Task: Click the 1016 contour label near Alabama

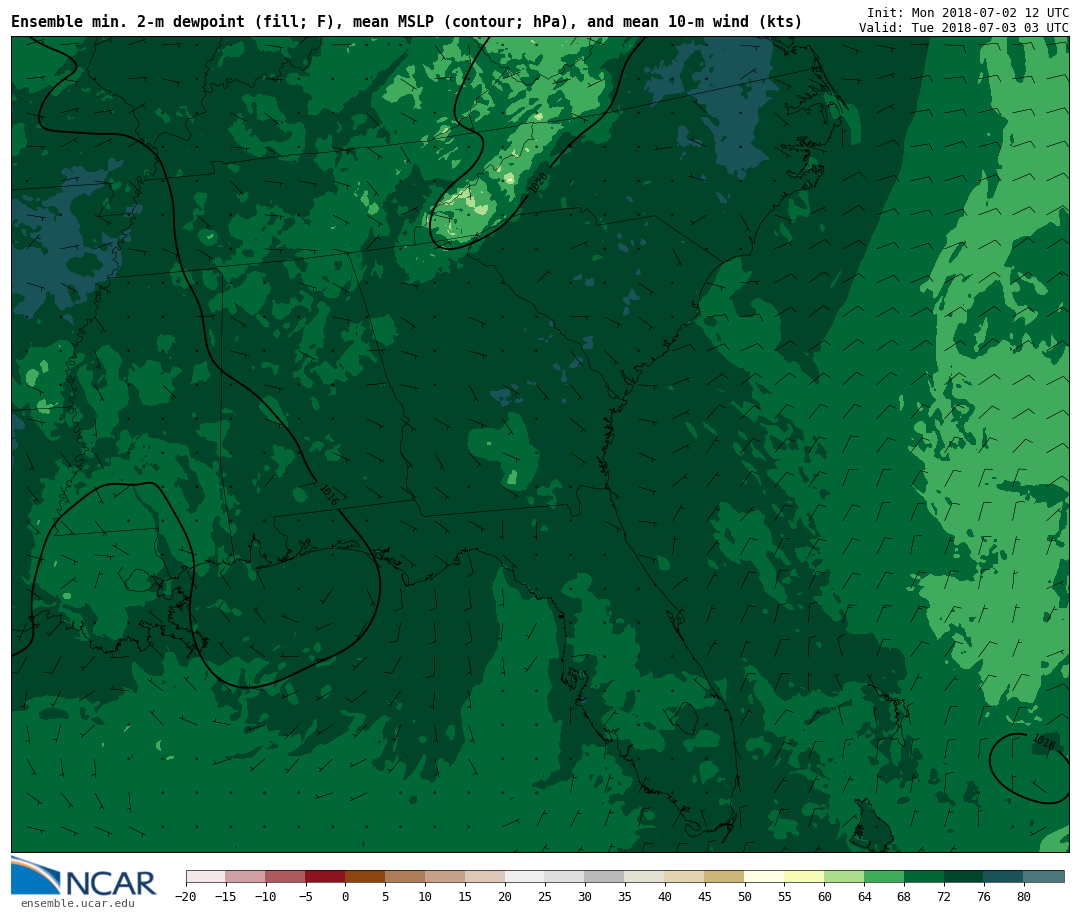Action: click(329, 494)
